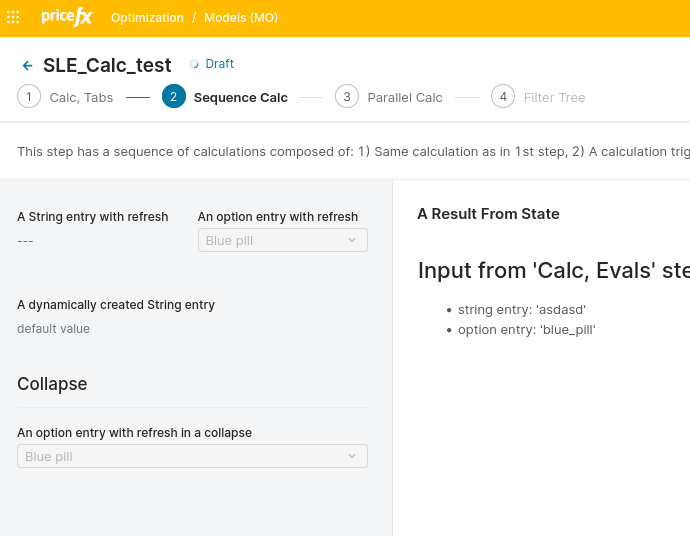
Task: Click the dynamically created String entry value
Action: pos(53,329)
